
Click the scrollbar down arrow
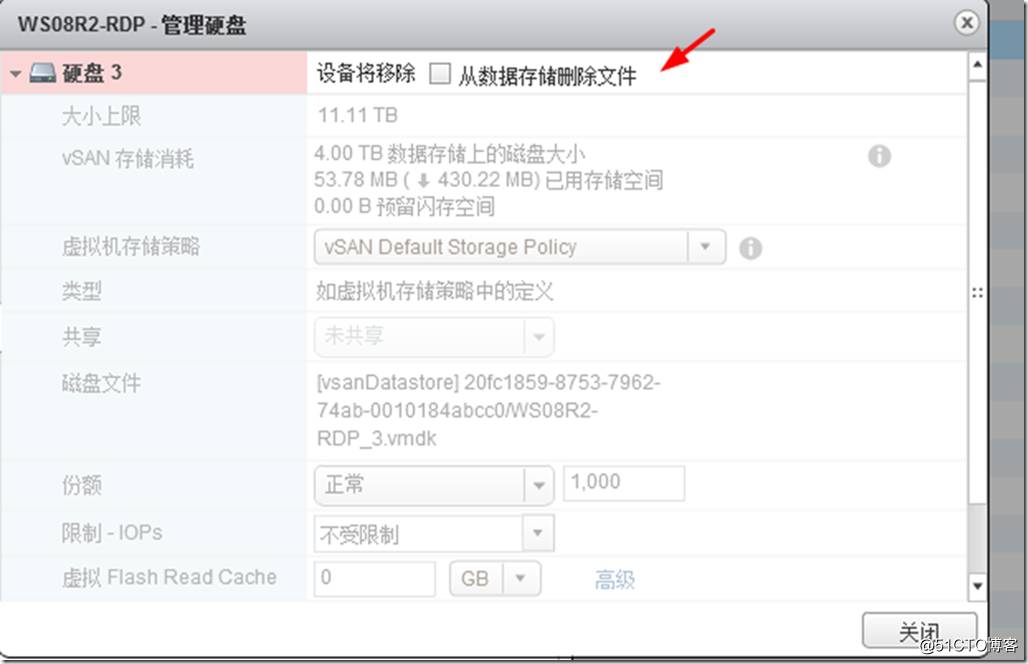pyautogui.click(x=977, y=586)
